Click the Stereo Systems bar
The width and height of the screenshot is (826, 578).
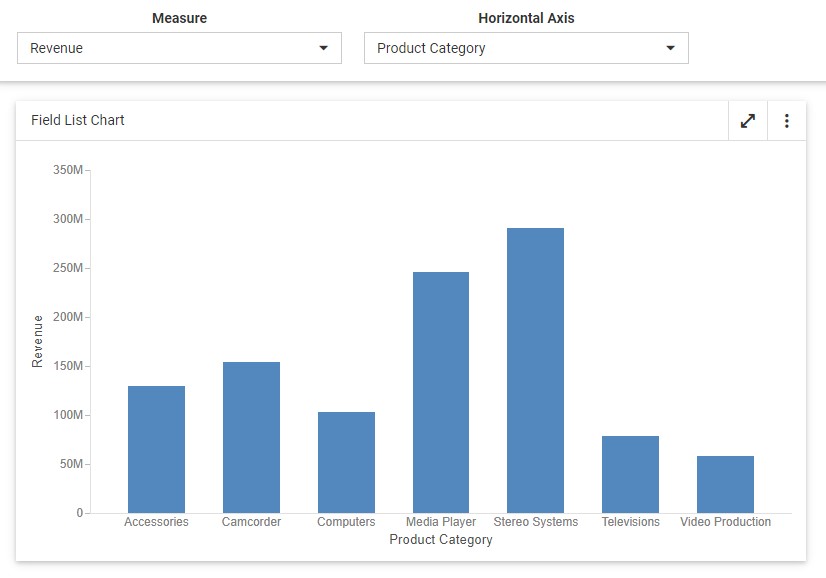pyautogui.click(x=535, y=370)
